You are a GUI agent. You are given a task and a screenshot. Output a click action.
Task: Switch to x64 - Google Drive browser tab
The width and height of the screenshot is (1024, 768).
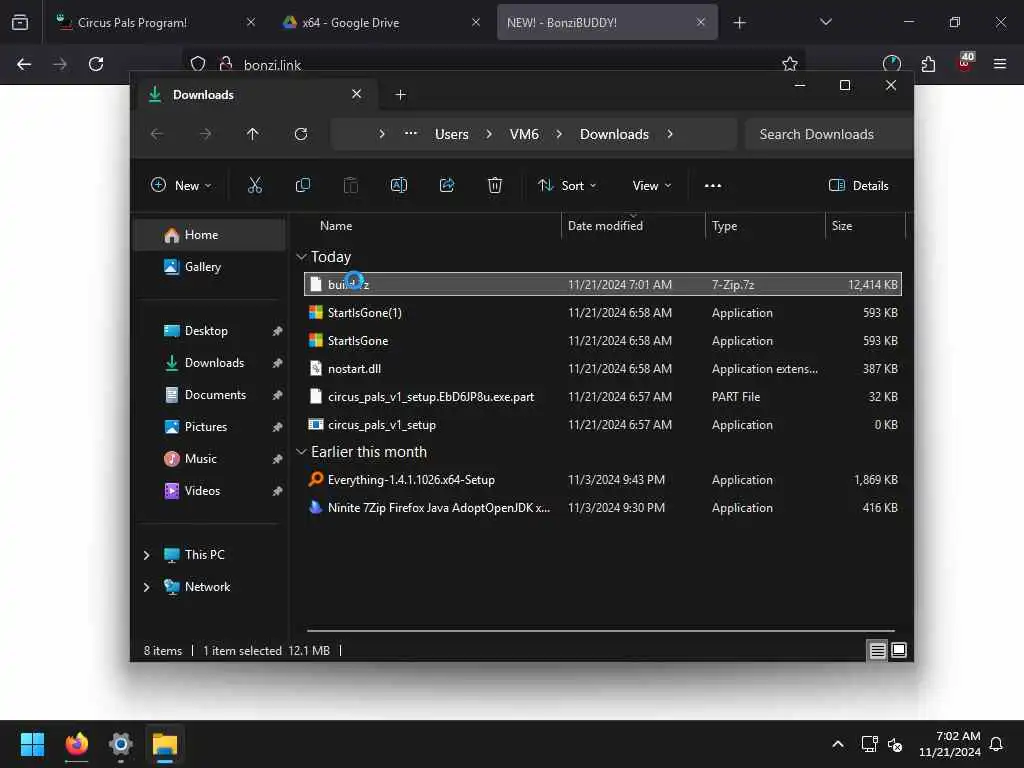(381, 22)
